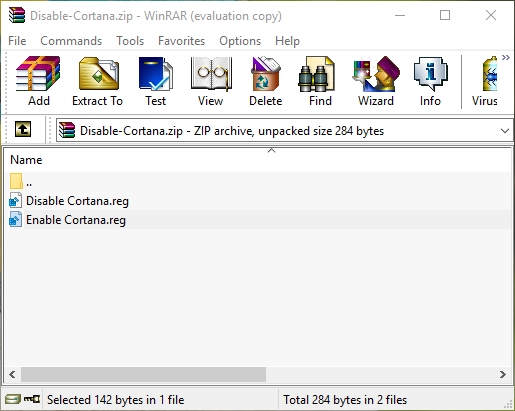Show hidden toolbar buttons chevron

pos(506,58)
